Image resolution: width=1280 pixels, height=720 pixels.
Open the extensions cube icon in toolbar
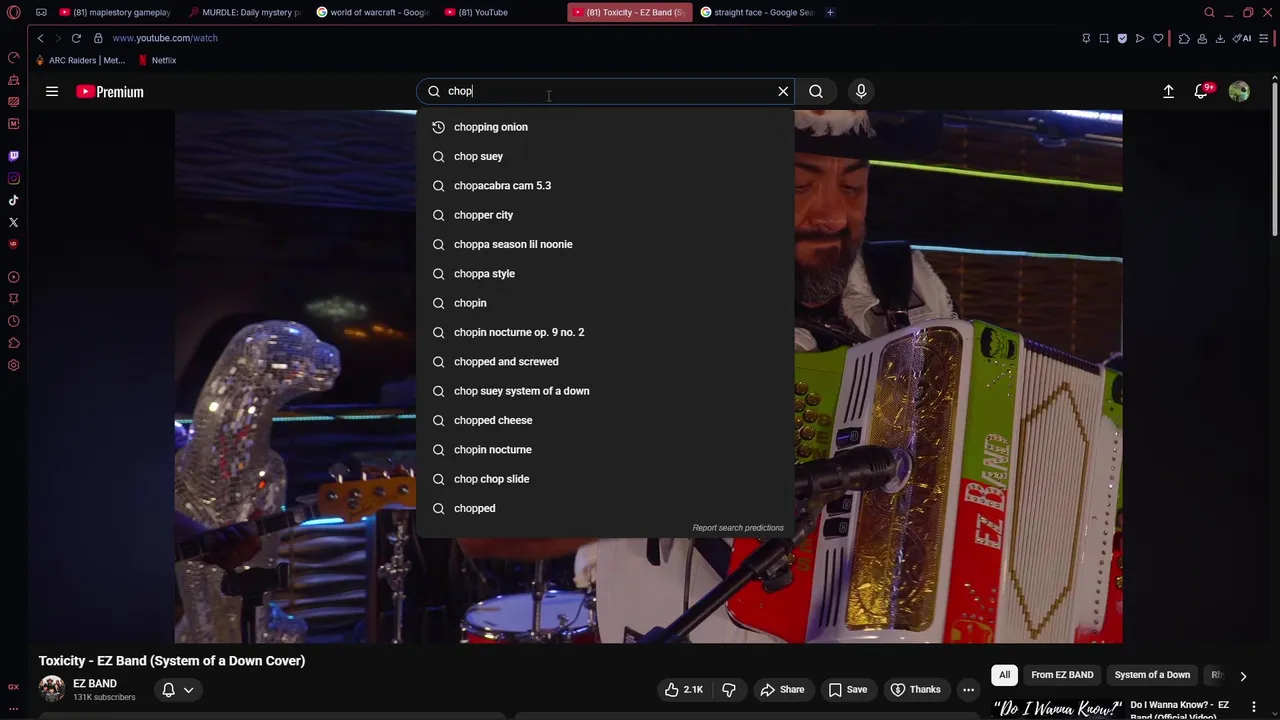1184,38
